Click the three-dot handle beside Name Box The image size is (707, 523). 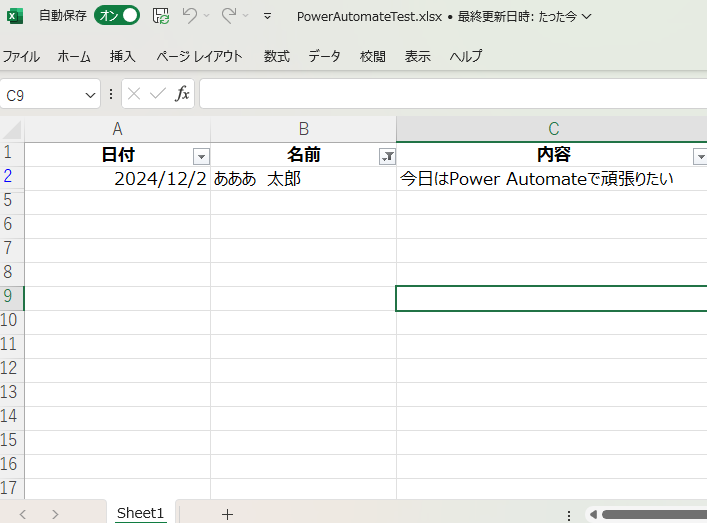[110, 94]
